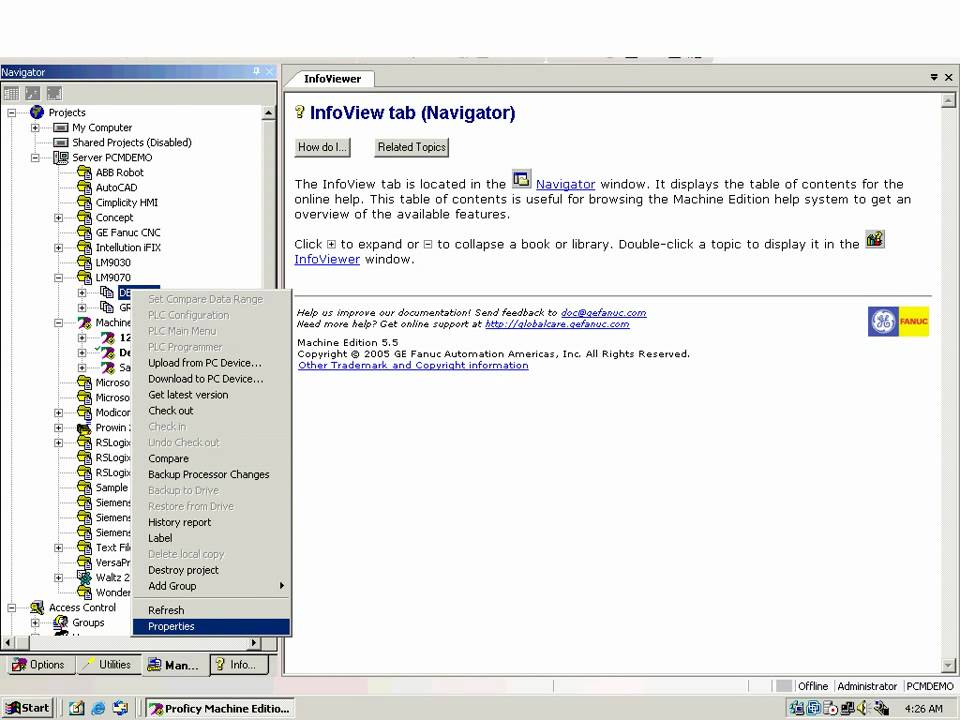Click the Navigator window icon in help text
Screen dimensions: 960x720
click(x=521, y=180)
